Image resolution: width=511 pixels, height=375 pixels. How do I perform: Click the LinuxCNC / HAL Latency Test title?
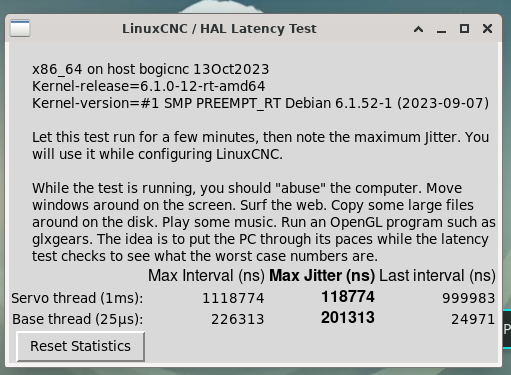point(219,29)
